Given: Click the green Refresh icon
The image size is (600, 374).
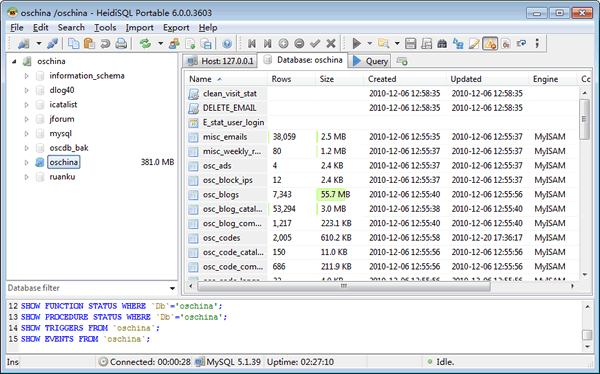Looking at the screenshot, I should point(145,44).
